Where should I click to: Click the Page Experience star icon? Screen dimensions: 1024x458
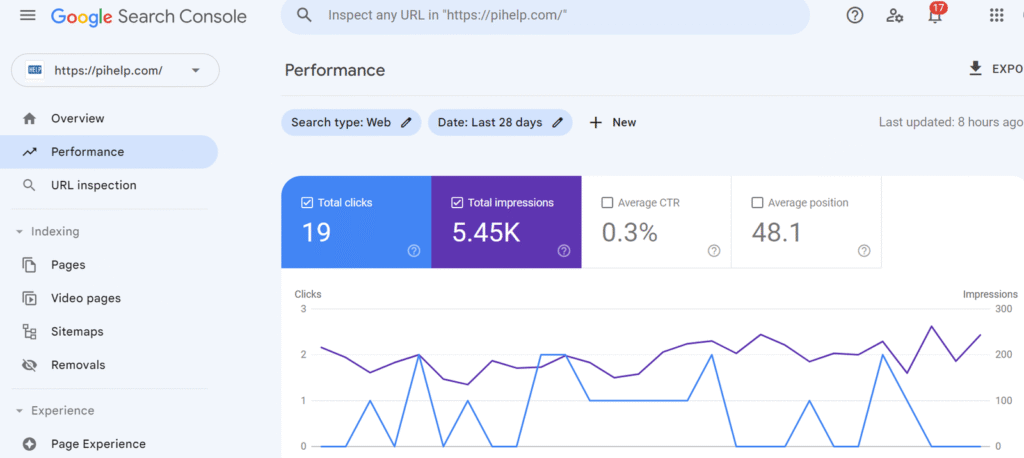[29, 444]
